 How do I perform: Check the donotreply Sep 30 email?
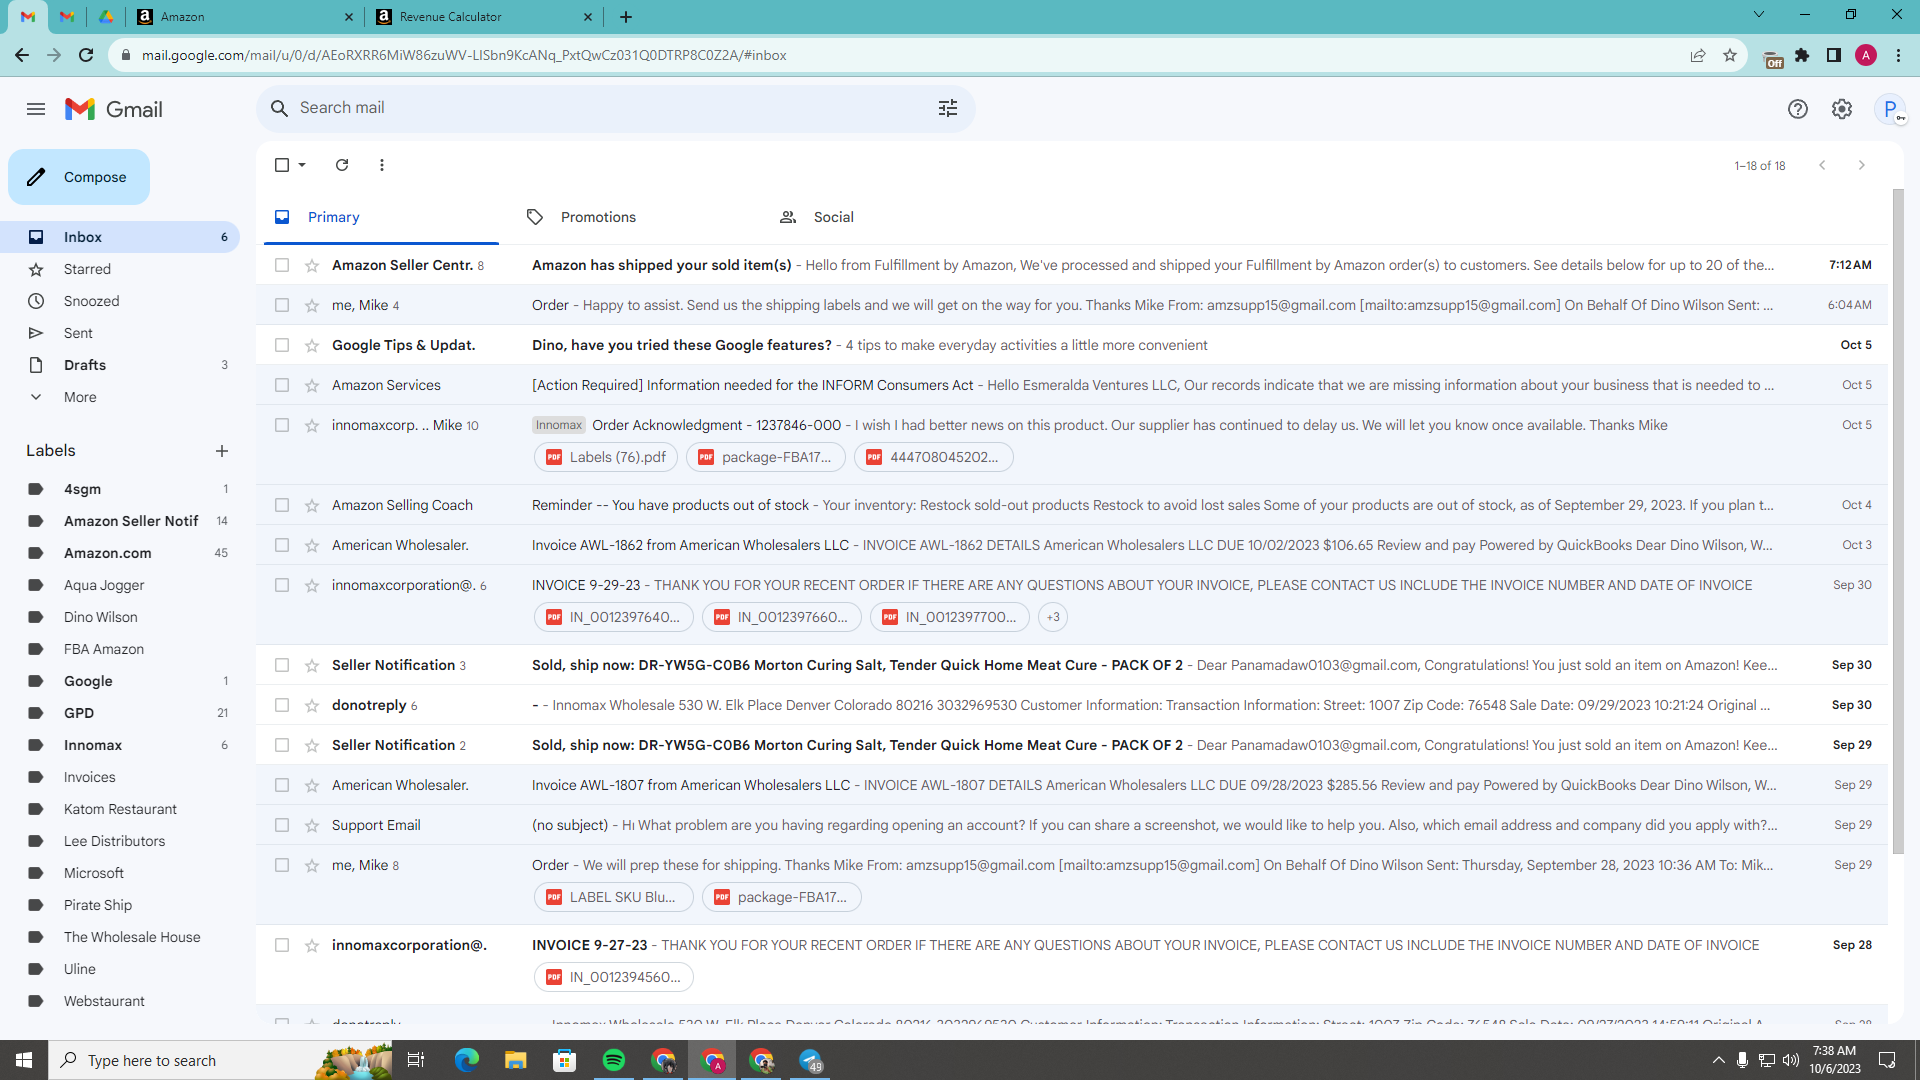282,705
